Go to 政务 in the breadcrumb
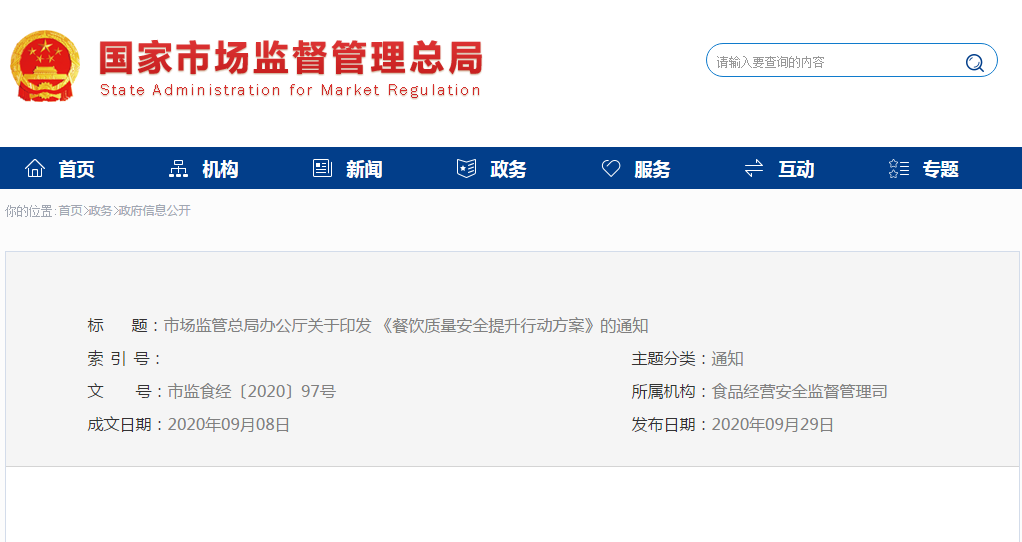The width and height of the screenshot is (1022, 542). click(100, 210)
